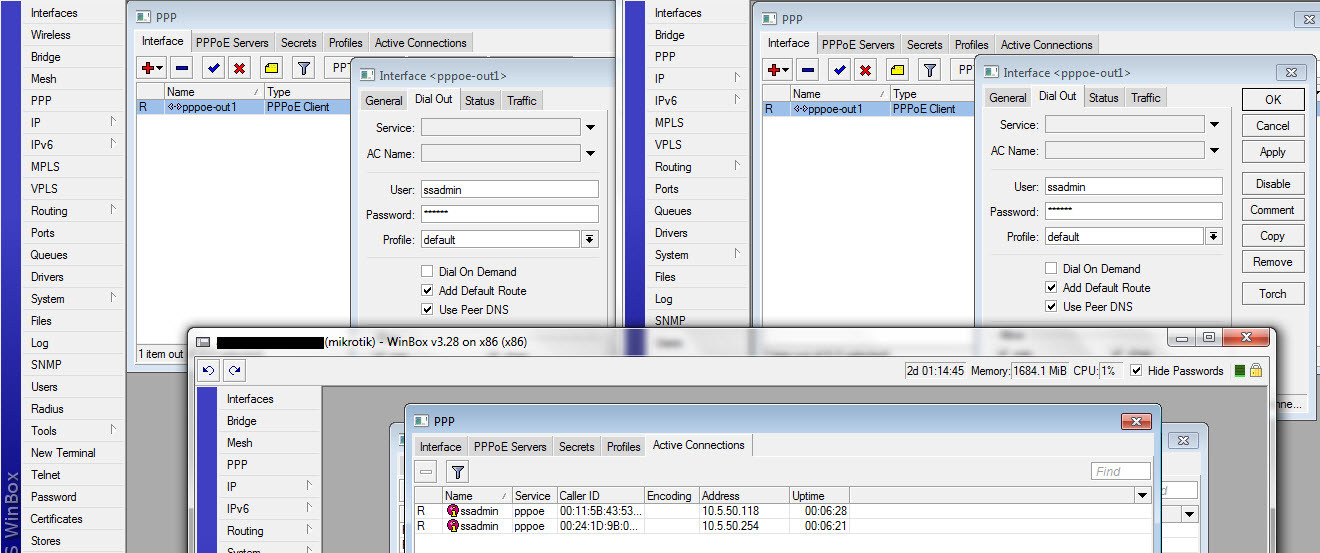This screenshot has width=1320, height=553.
Task: Expand the Tools submenu in left sidebar
Action: tap(113, 430)
